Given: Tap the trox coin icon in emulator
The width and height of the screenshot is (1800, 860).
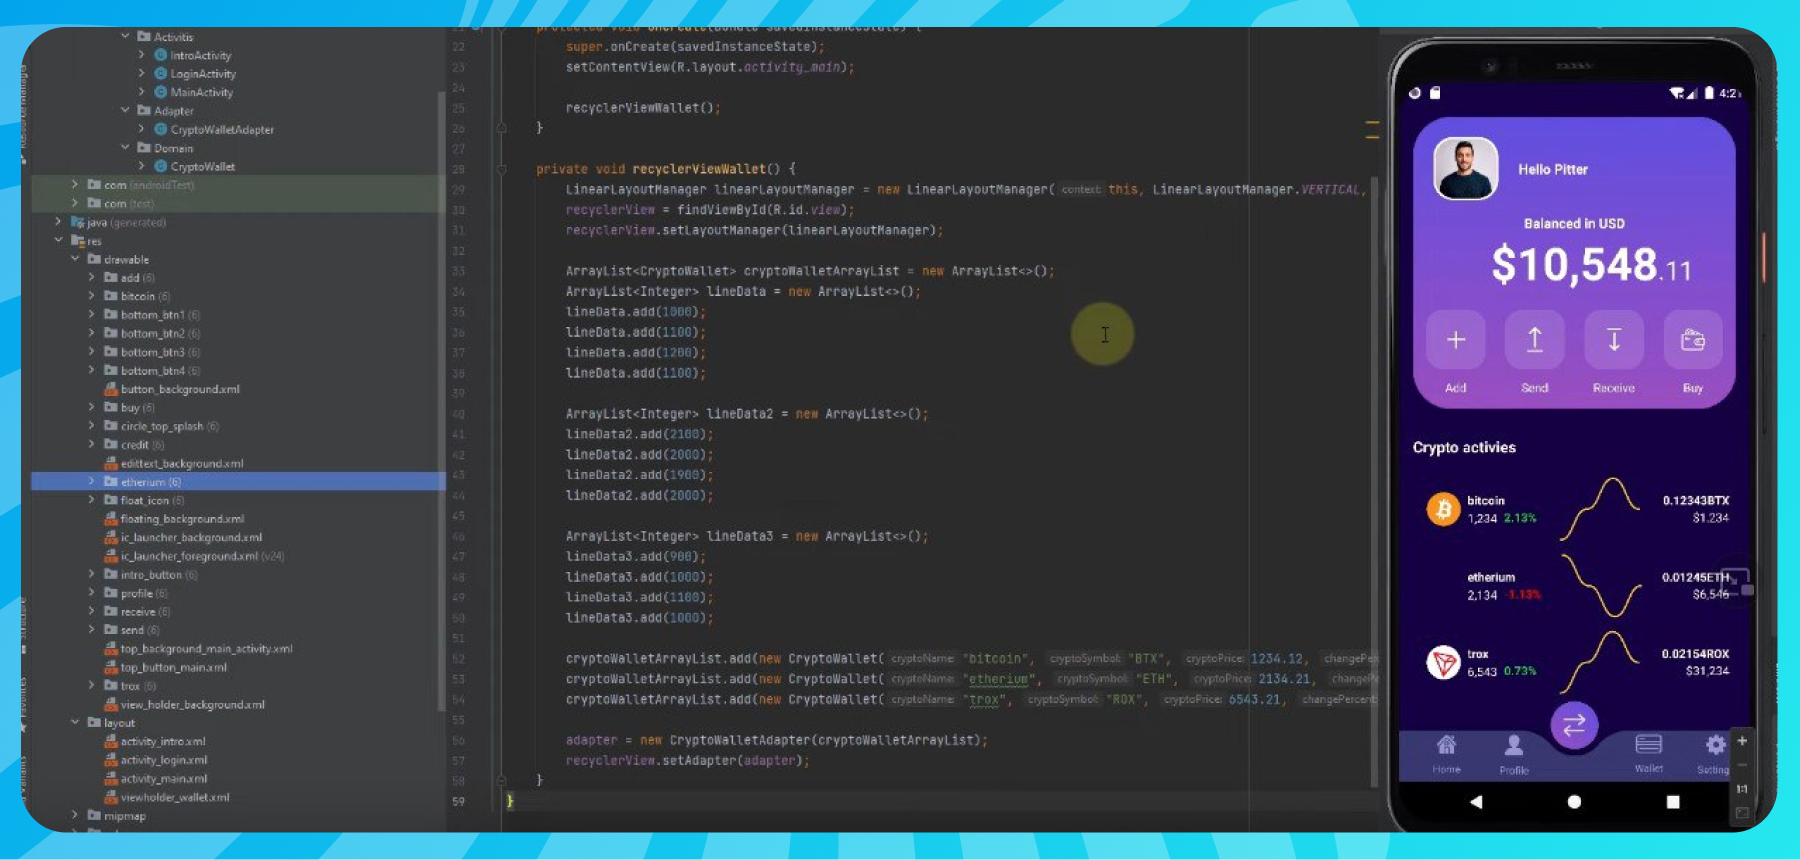Looking at the screenshot, I should pyautogui.click(x=1443, y=662).
